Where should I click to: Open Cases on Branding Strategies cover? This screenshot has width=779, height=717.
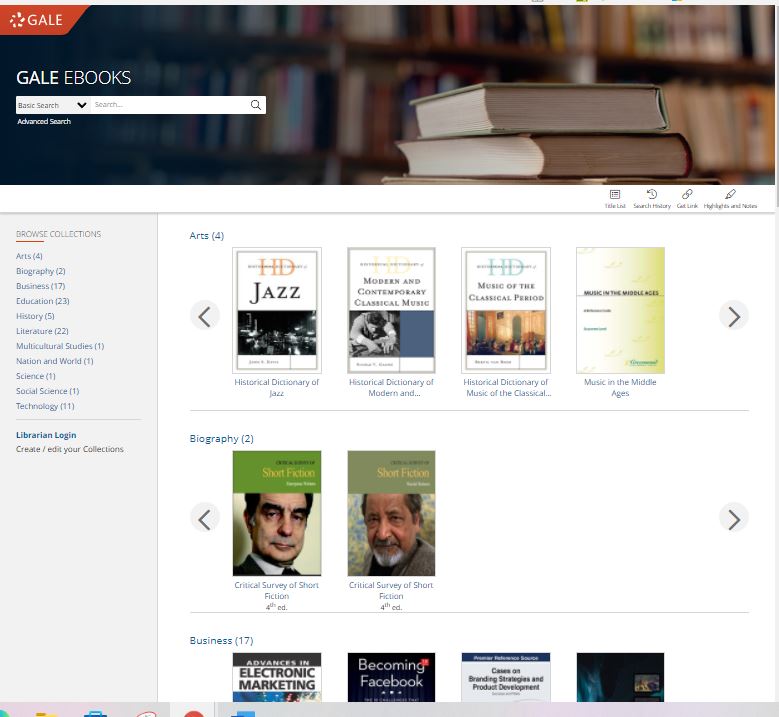[506, 677]
